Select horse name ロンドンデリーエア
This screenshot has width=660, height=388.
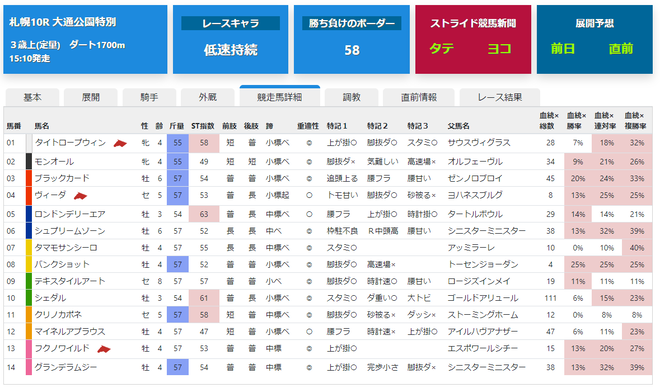pos(70,214)
